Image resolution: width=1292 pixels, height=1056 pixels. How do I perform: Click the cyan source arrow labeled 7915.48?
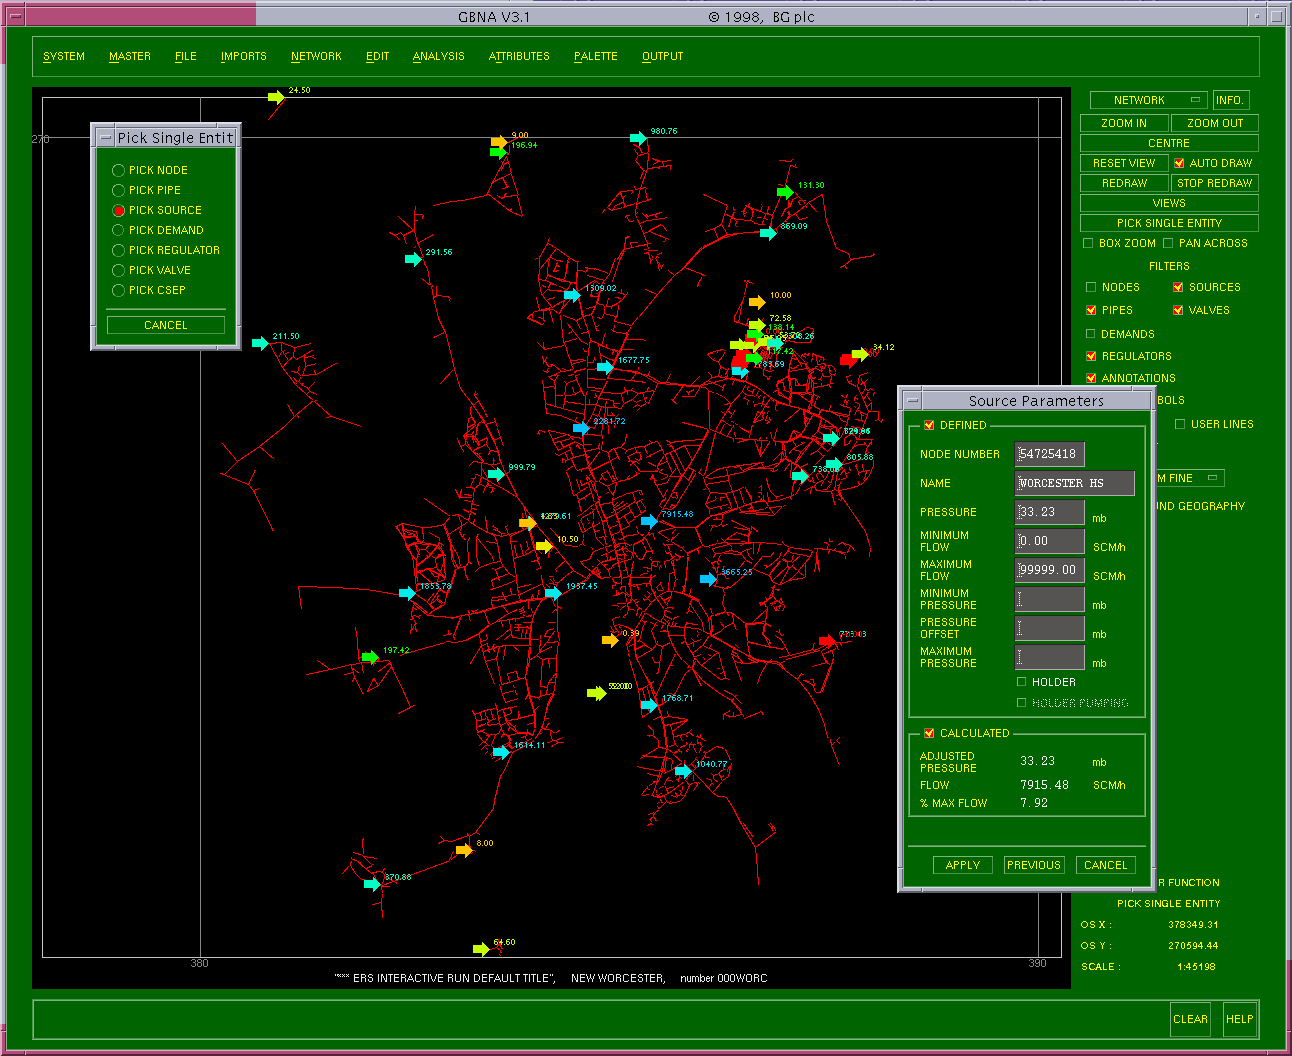pos(649,521)
